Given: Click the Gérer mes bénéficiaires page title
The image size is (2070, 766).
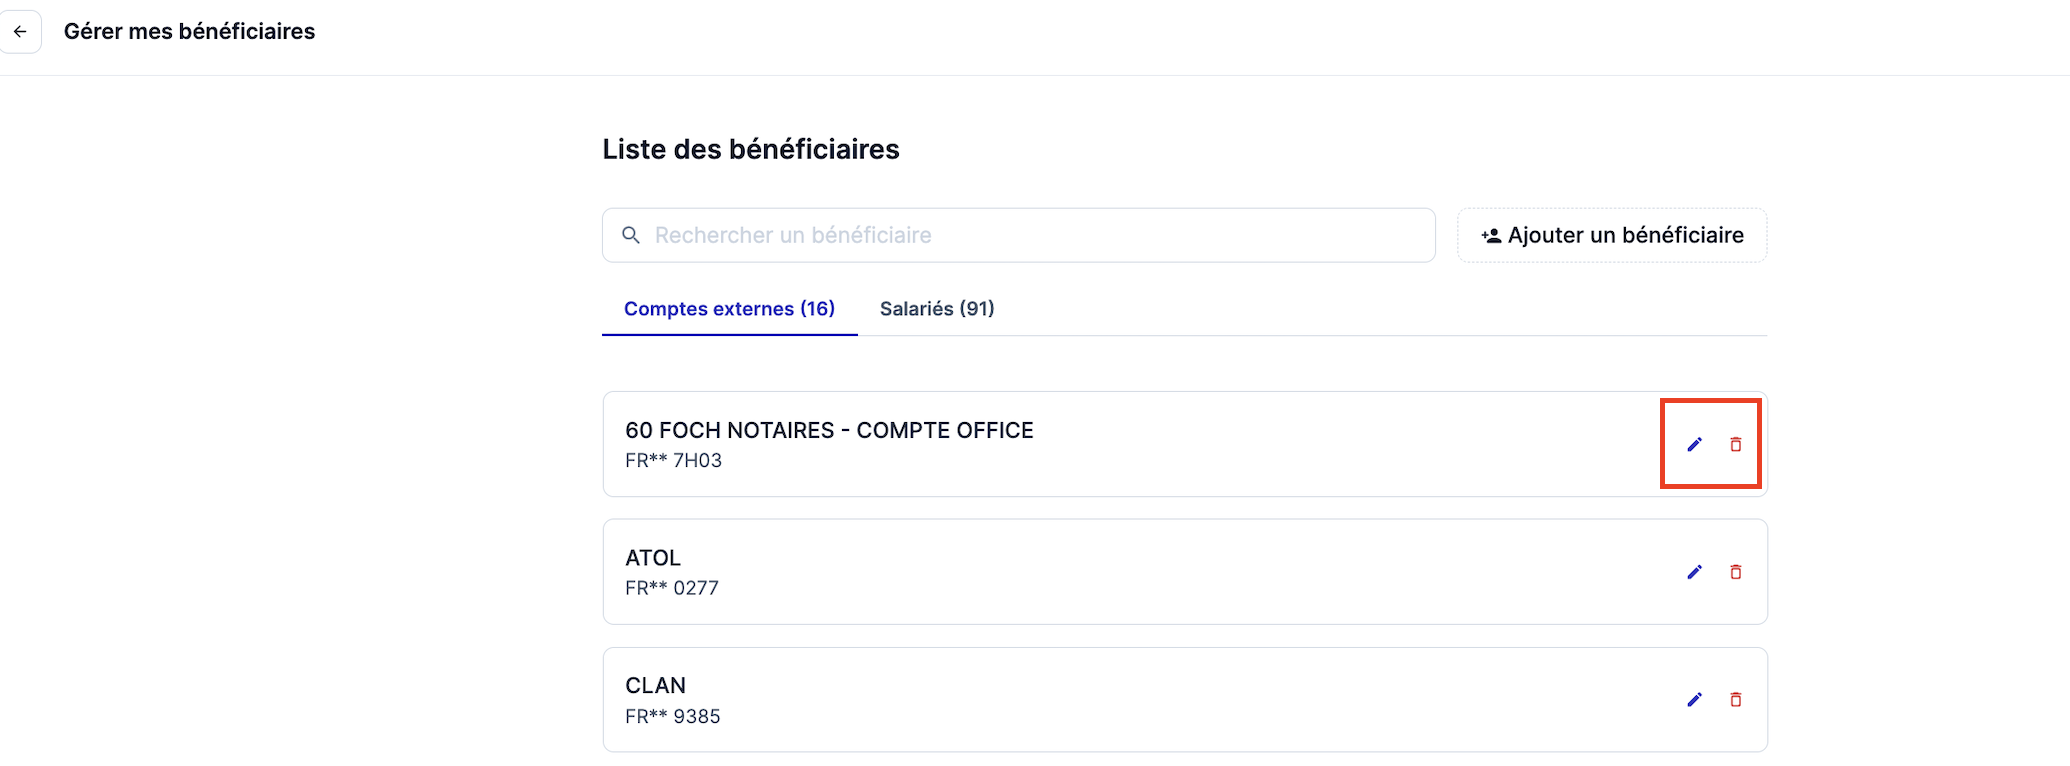Looking at the screenshot, I should (189, 31).
